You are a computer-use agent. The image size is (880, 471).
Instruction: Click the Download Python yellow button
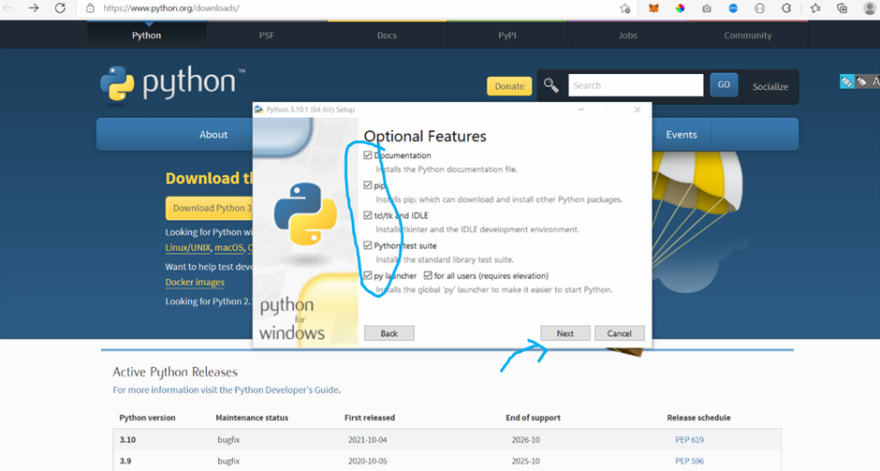[x=209, y=208]
